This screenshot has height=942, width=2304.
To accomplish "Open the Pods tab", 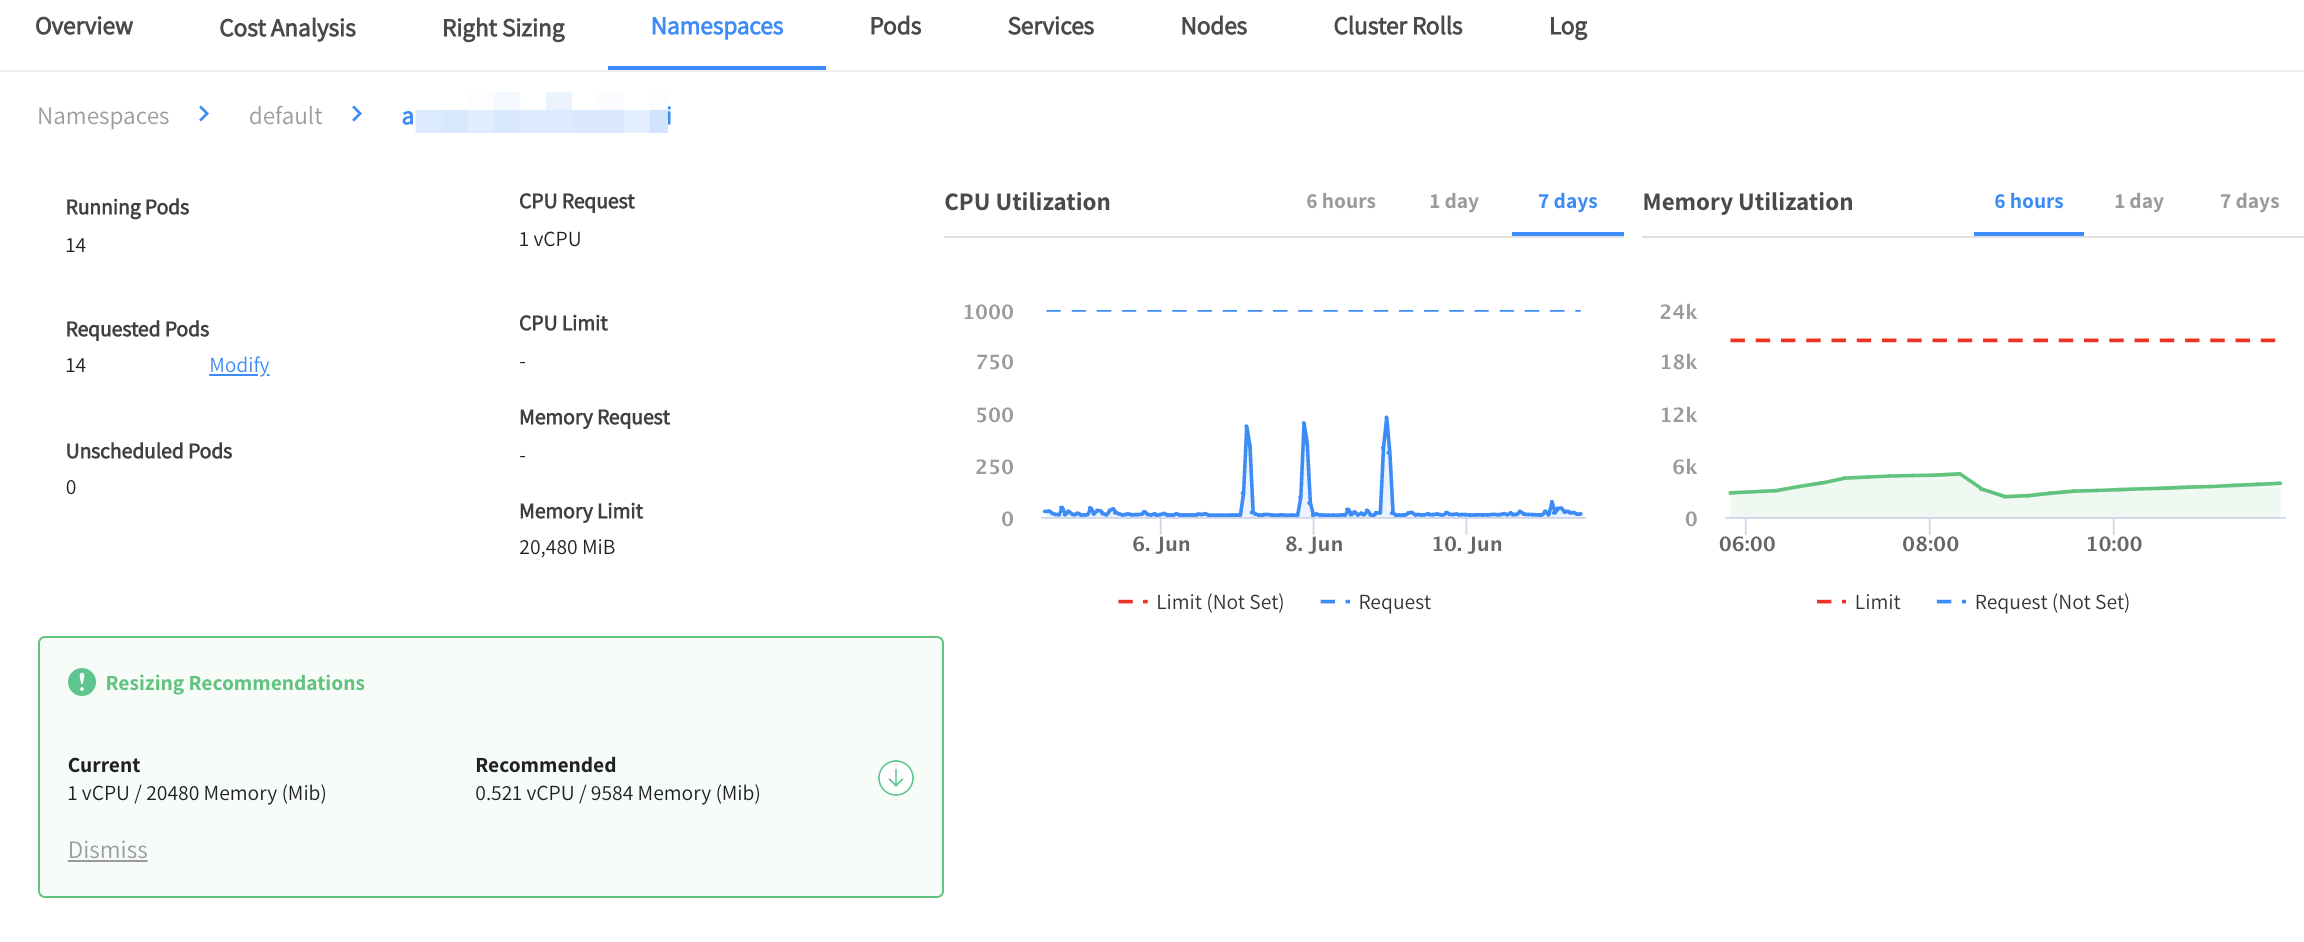I will point(895,27).
